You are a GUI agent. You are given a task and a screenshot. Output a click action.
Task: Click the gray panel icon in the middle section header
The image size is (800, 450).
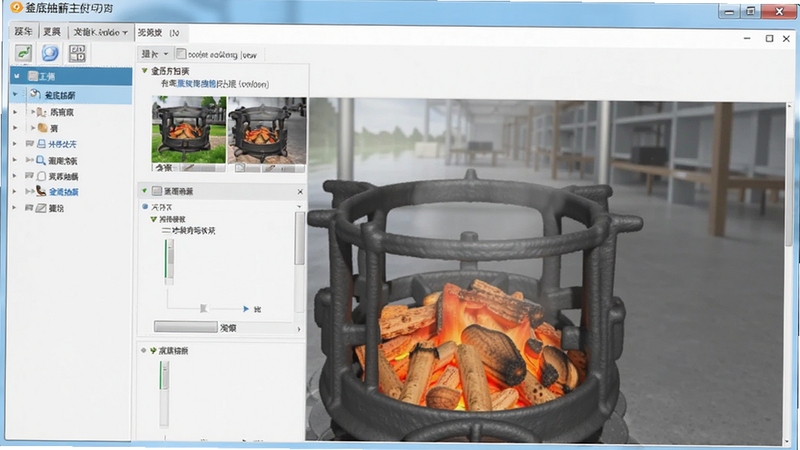(x=157, y=191)
